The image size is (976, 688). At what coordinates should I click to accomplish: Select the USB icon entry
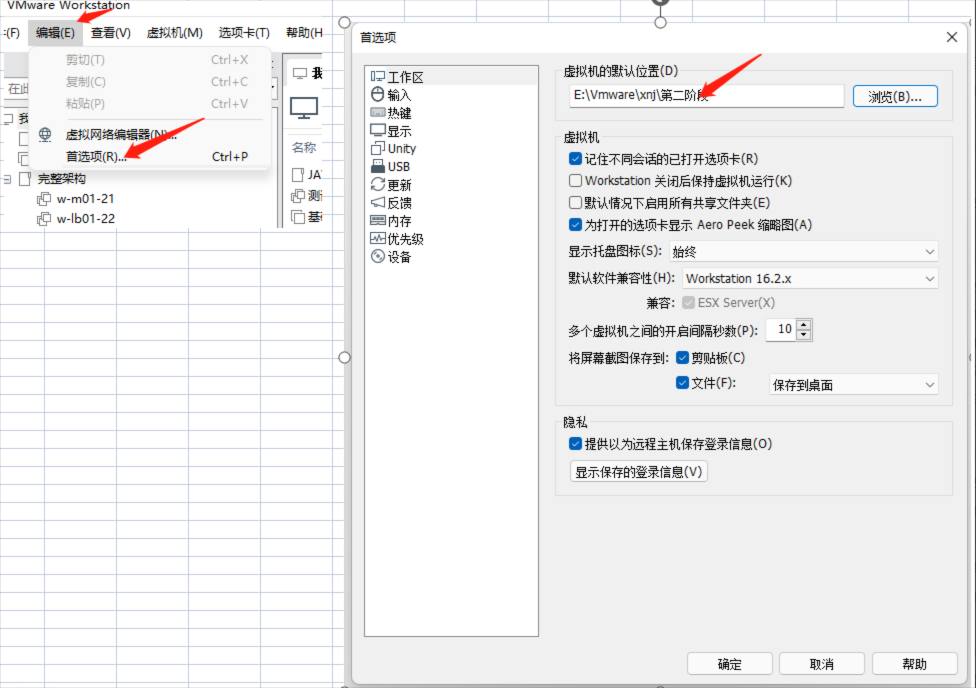[x=377, y=166]
